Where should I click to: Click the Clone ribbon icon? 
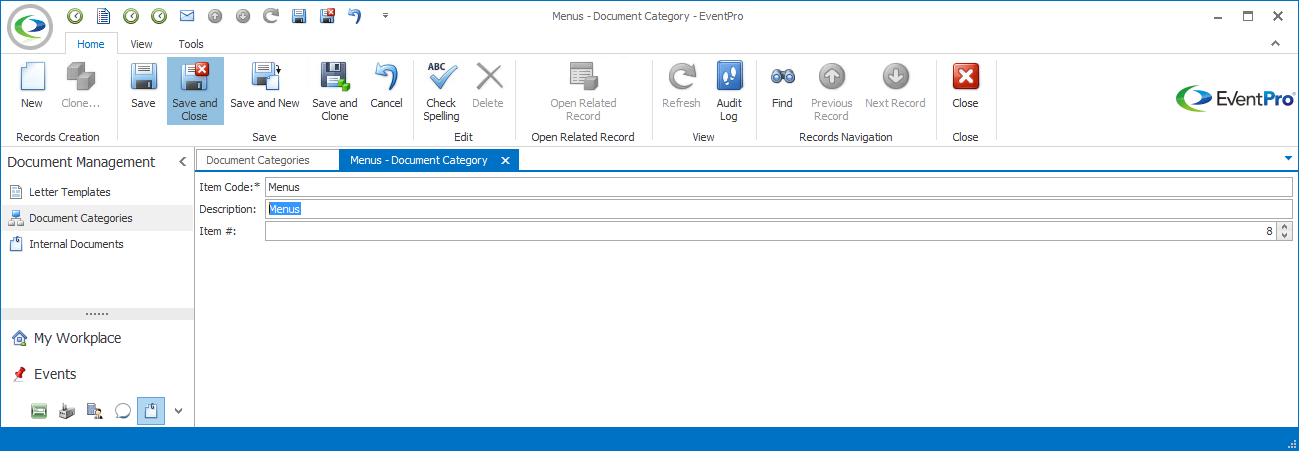click(80, 86)
